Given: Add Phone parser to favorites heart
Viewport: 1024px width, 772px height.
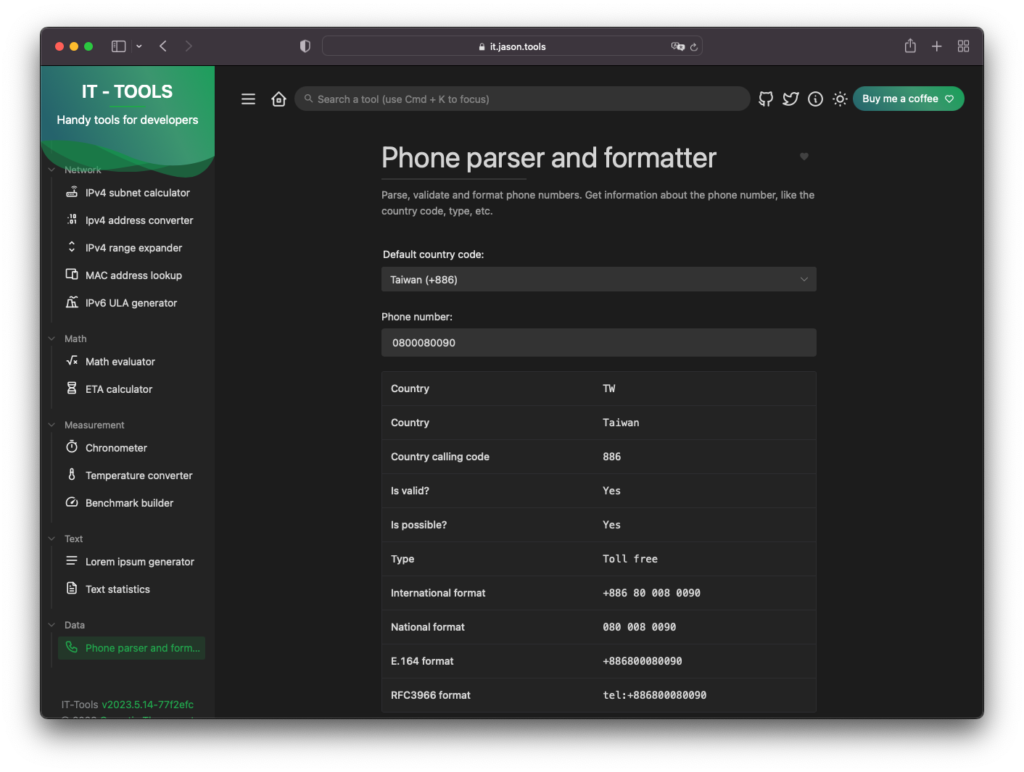Looking at the screenshot, I should (x=804, y=156).
